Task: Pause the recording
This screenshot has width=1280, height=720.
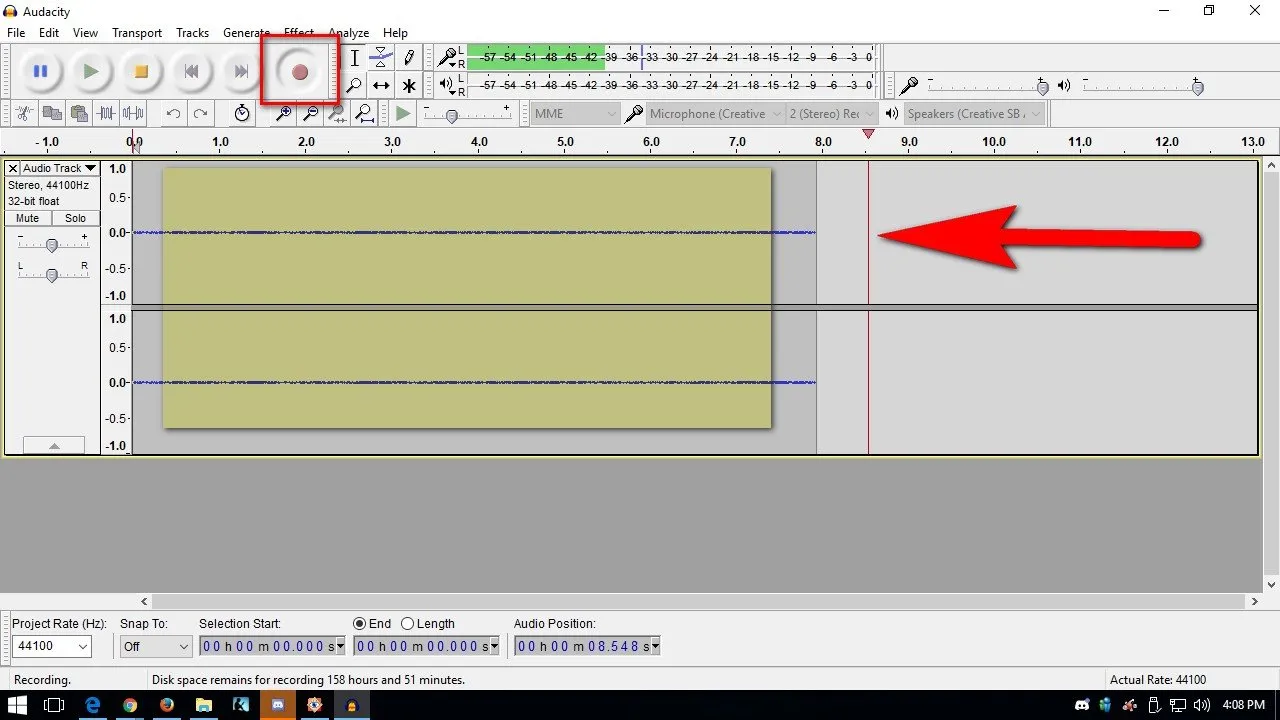Action: [x=41, y=72]
